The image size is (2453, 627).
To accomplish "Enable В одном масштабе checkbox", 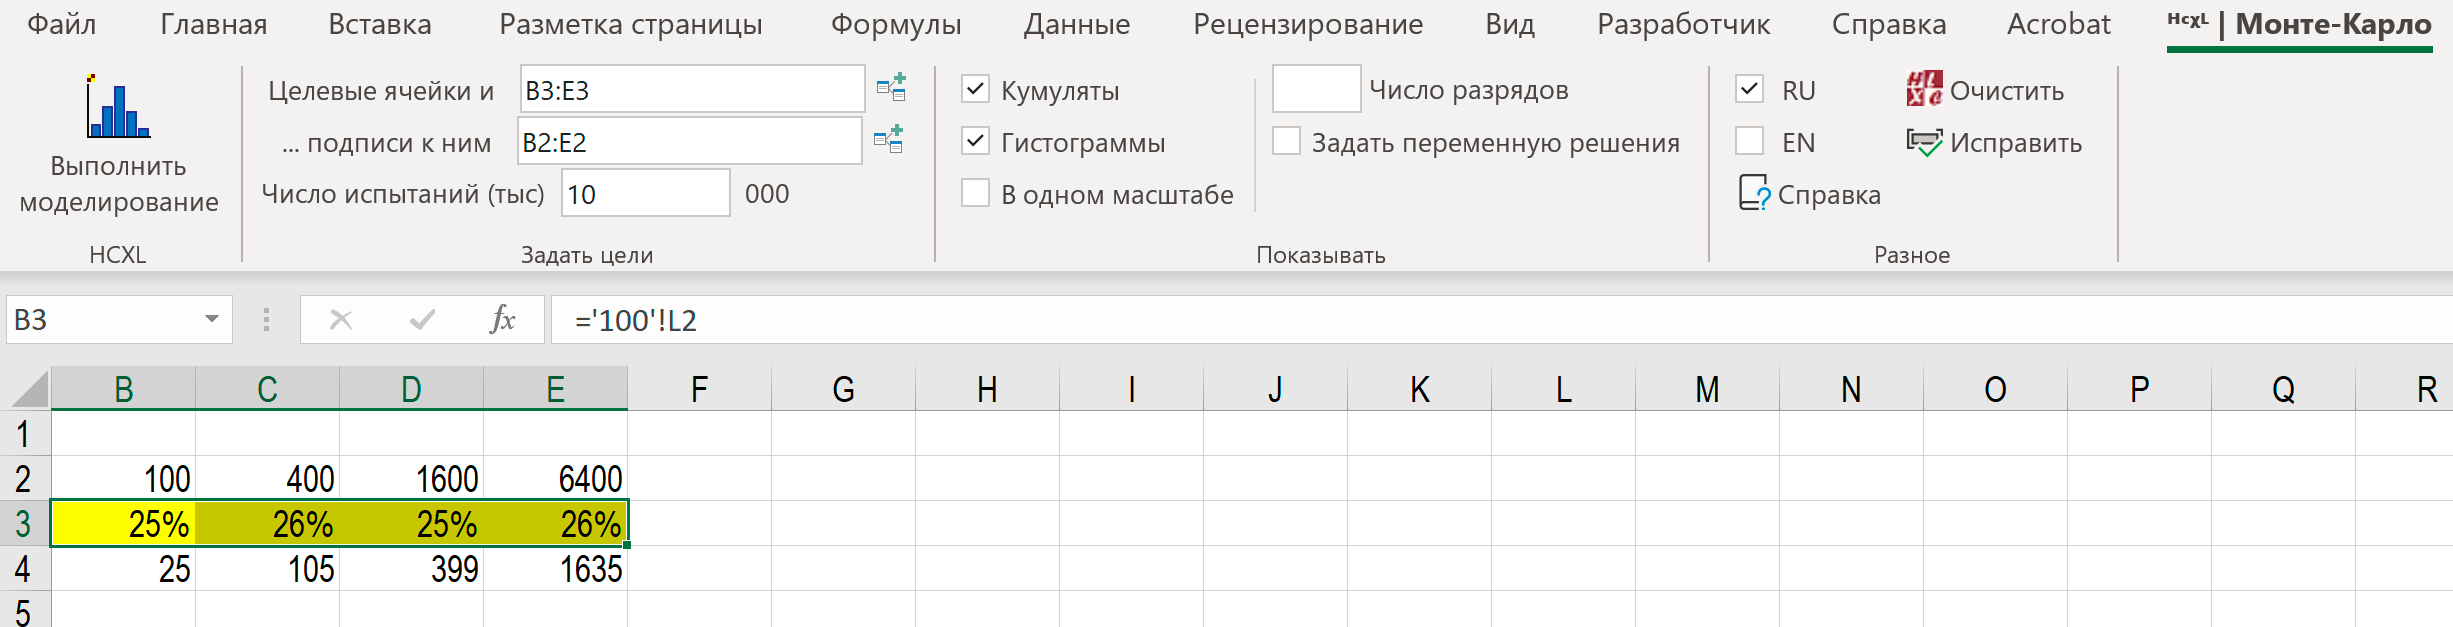I will [x=975, y=193].
